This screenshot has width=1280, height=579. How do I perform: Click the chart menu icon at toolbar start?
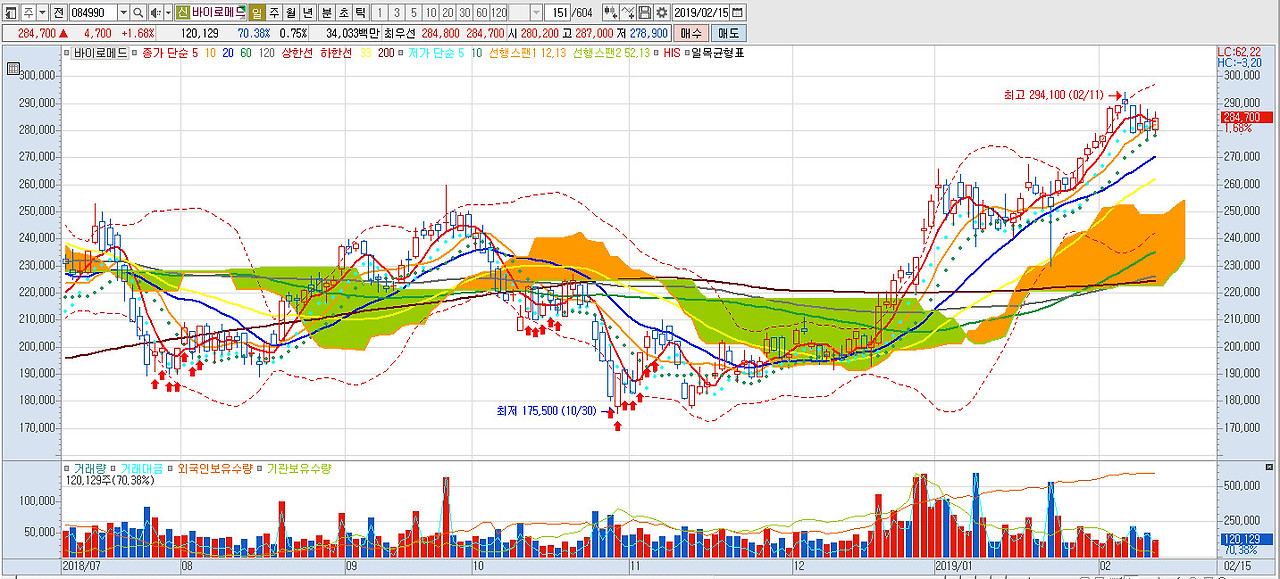pyautogui.click(x=10, y=13)
